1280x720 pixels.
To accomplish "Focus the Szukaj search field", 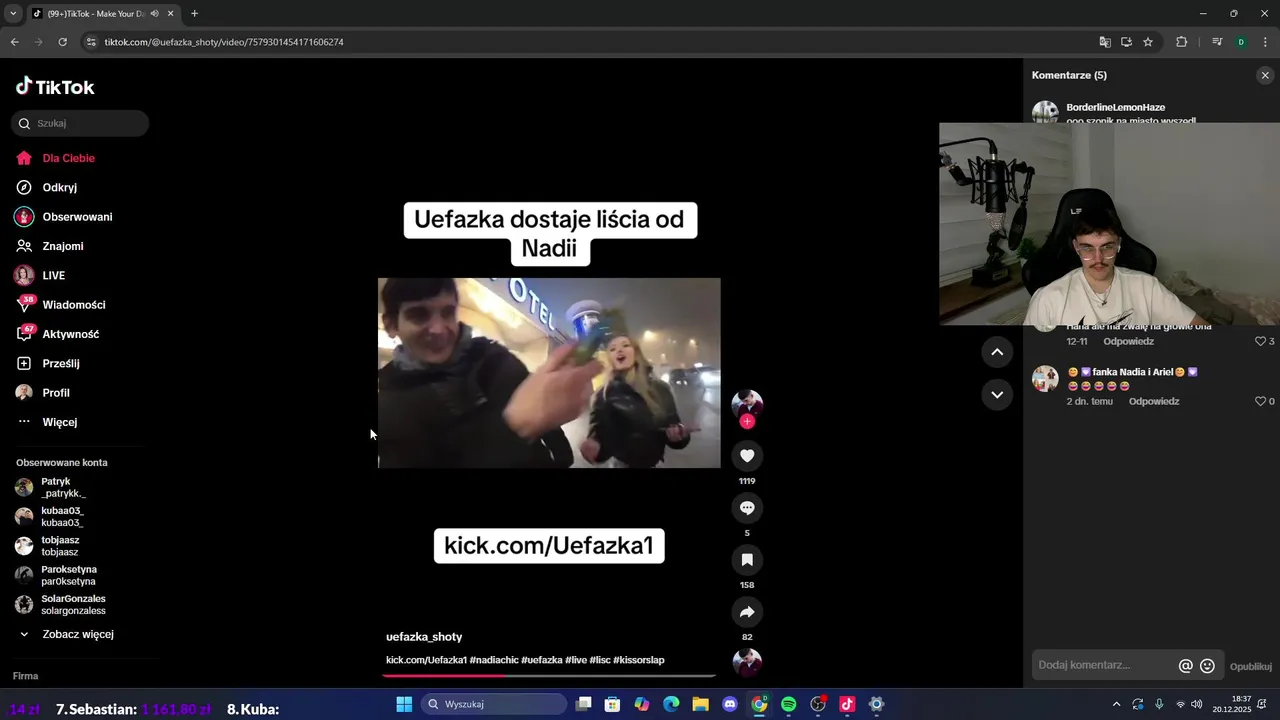I will 80,123.
